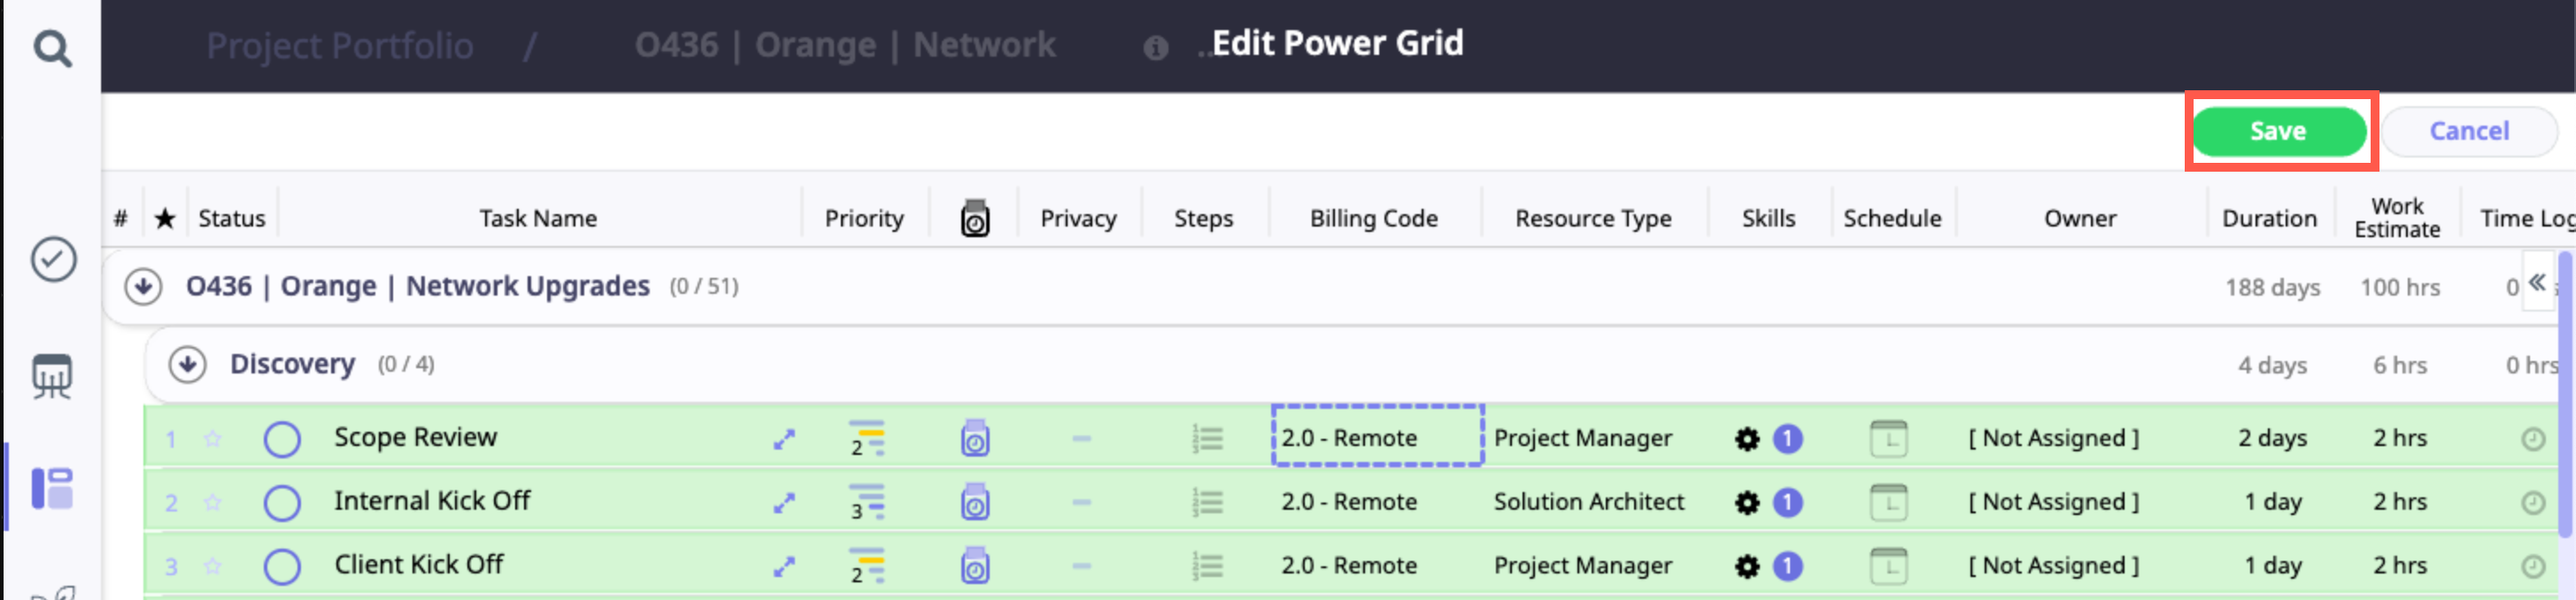The height and width of the screenshot is (600, 2576).
Task: Click the skills gear icon for Client Kick Off
Action: 1746,566
